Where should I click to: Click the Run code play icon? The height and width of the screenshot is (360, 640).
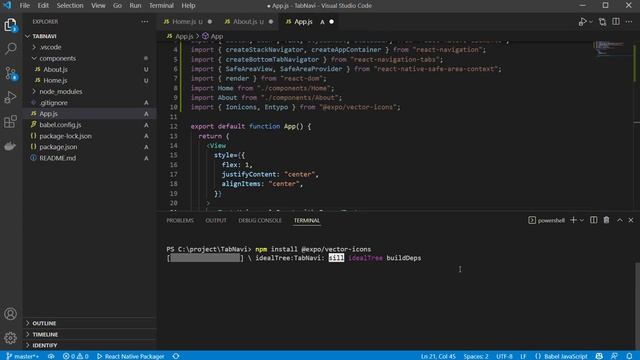tap(582, 22)
